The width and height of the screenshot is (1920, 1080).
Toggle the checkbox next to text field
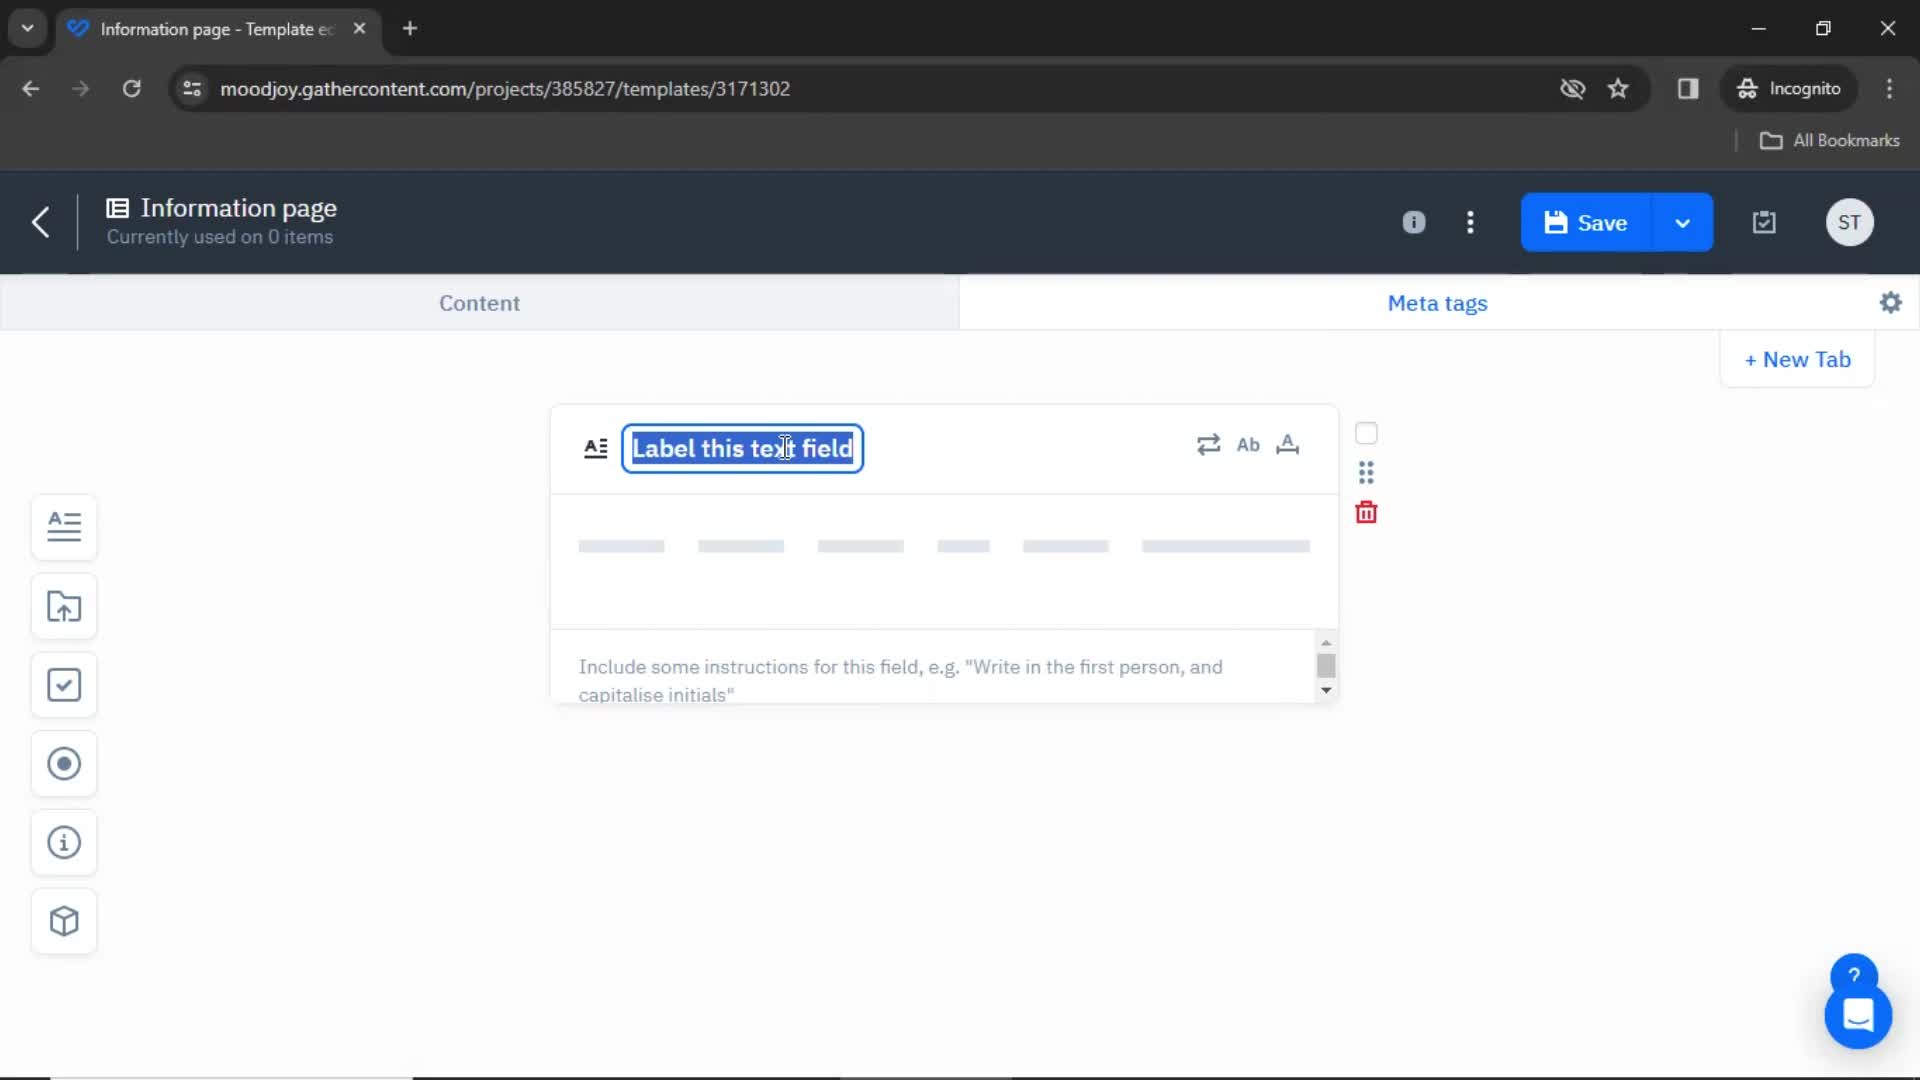pos(1367,433)
